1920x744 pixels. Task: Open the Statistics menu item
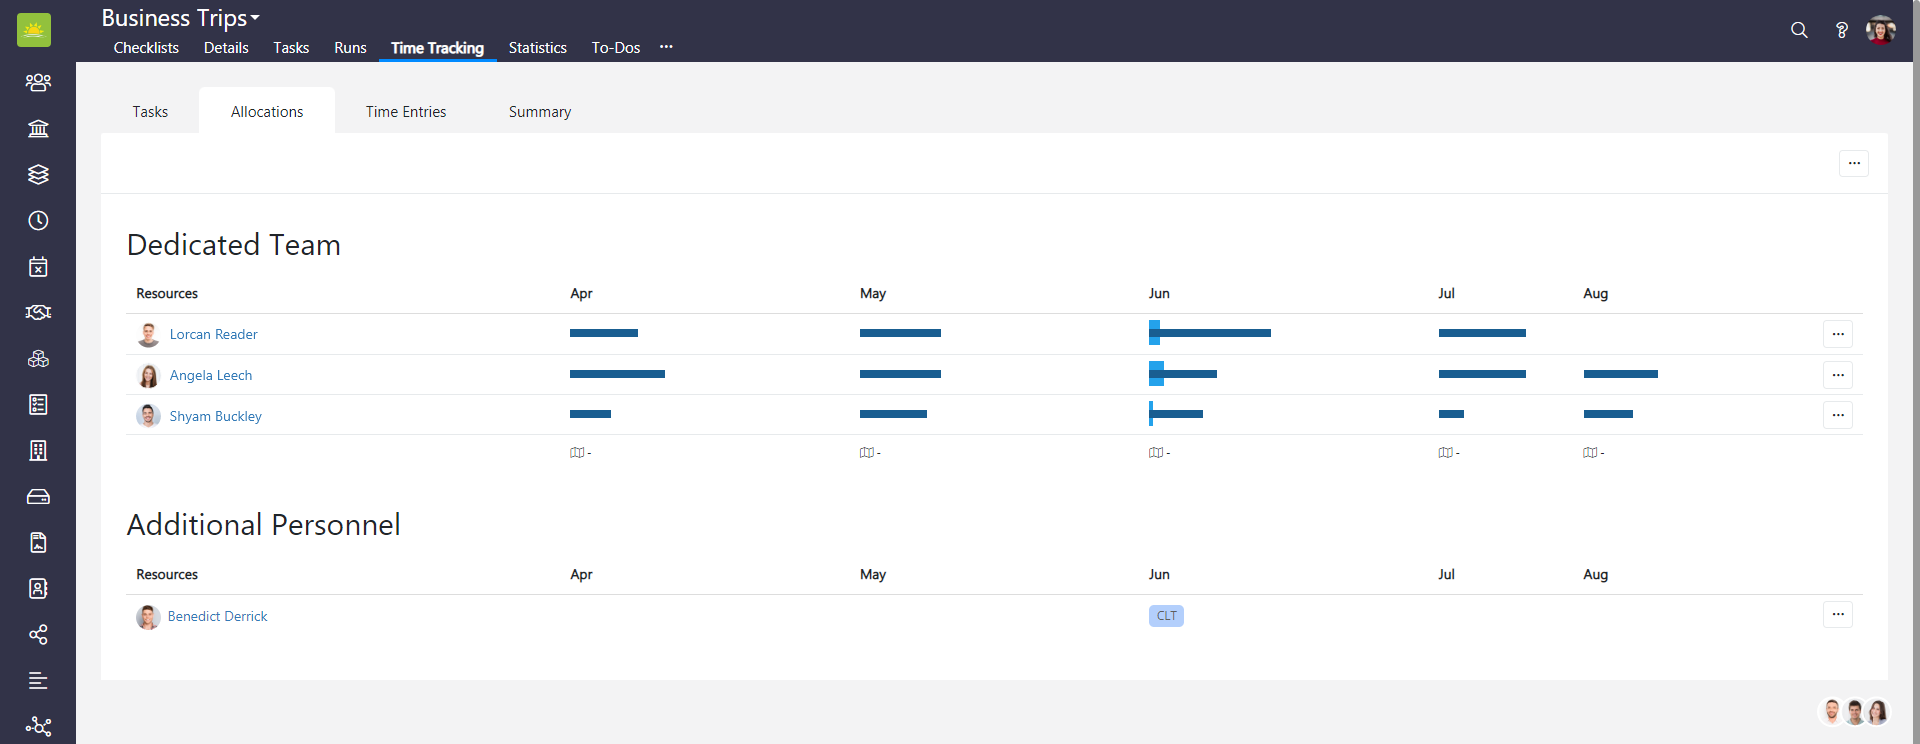click(x=537, y=48)
